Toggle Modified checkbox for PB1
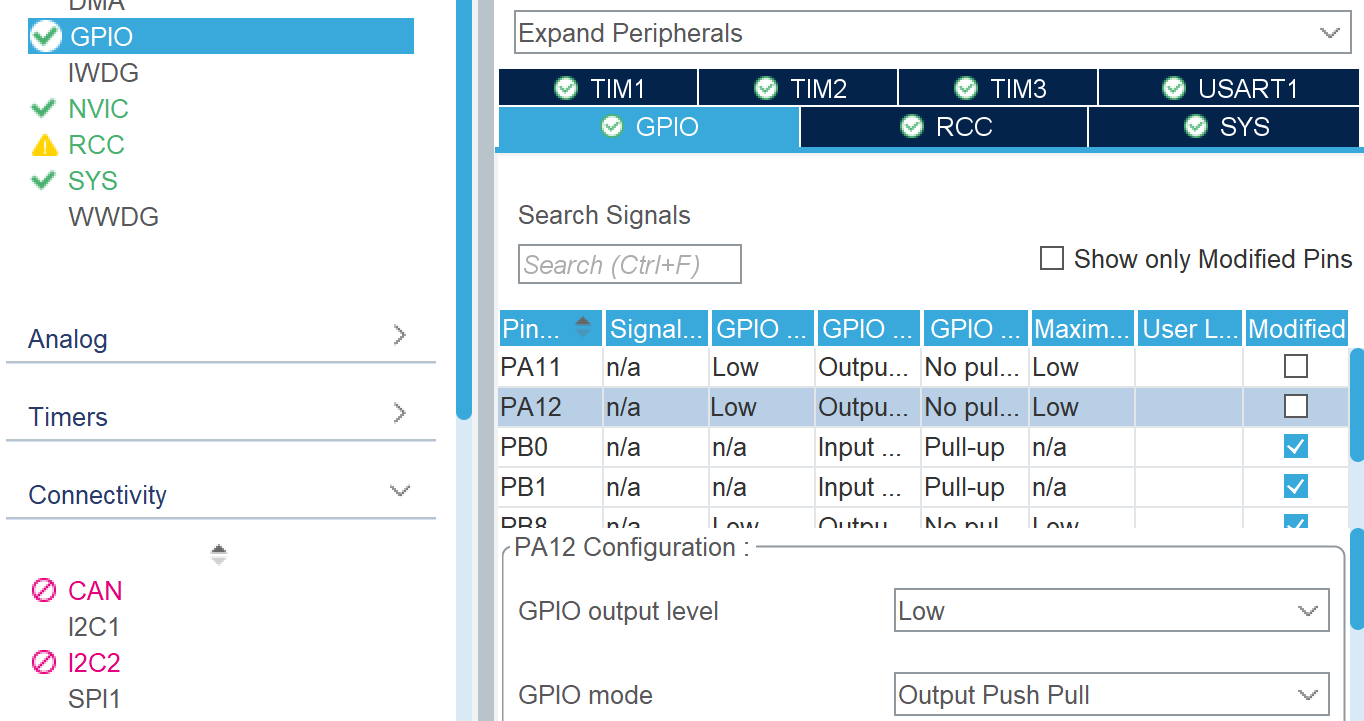This screenshot has width=1364, height=721. [x=1296, y=486]
